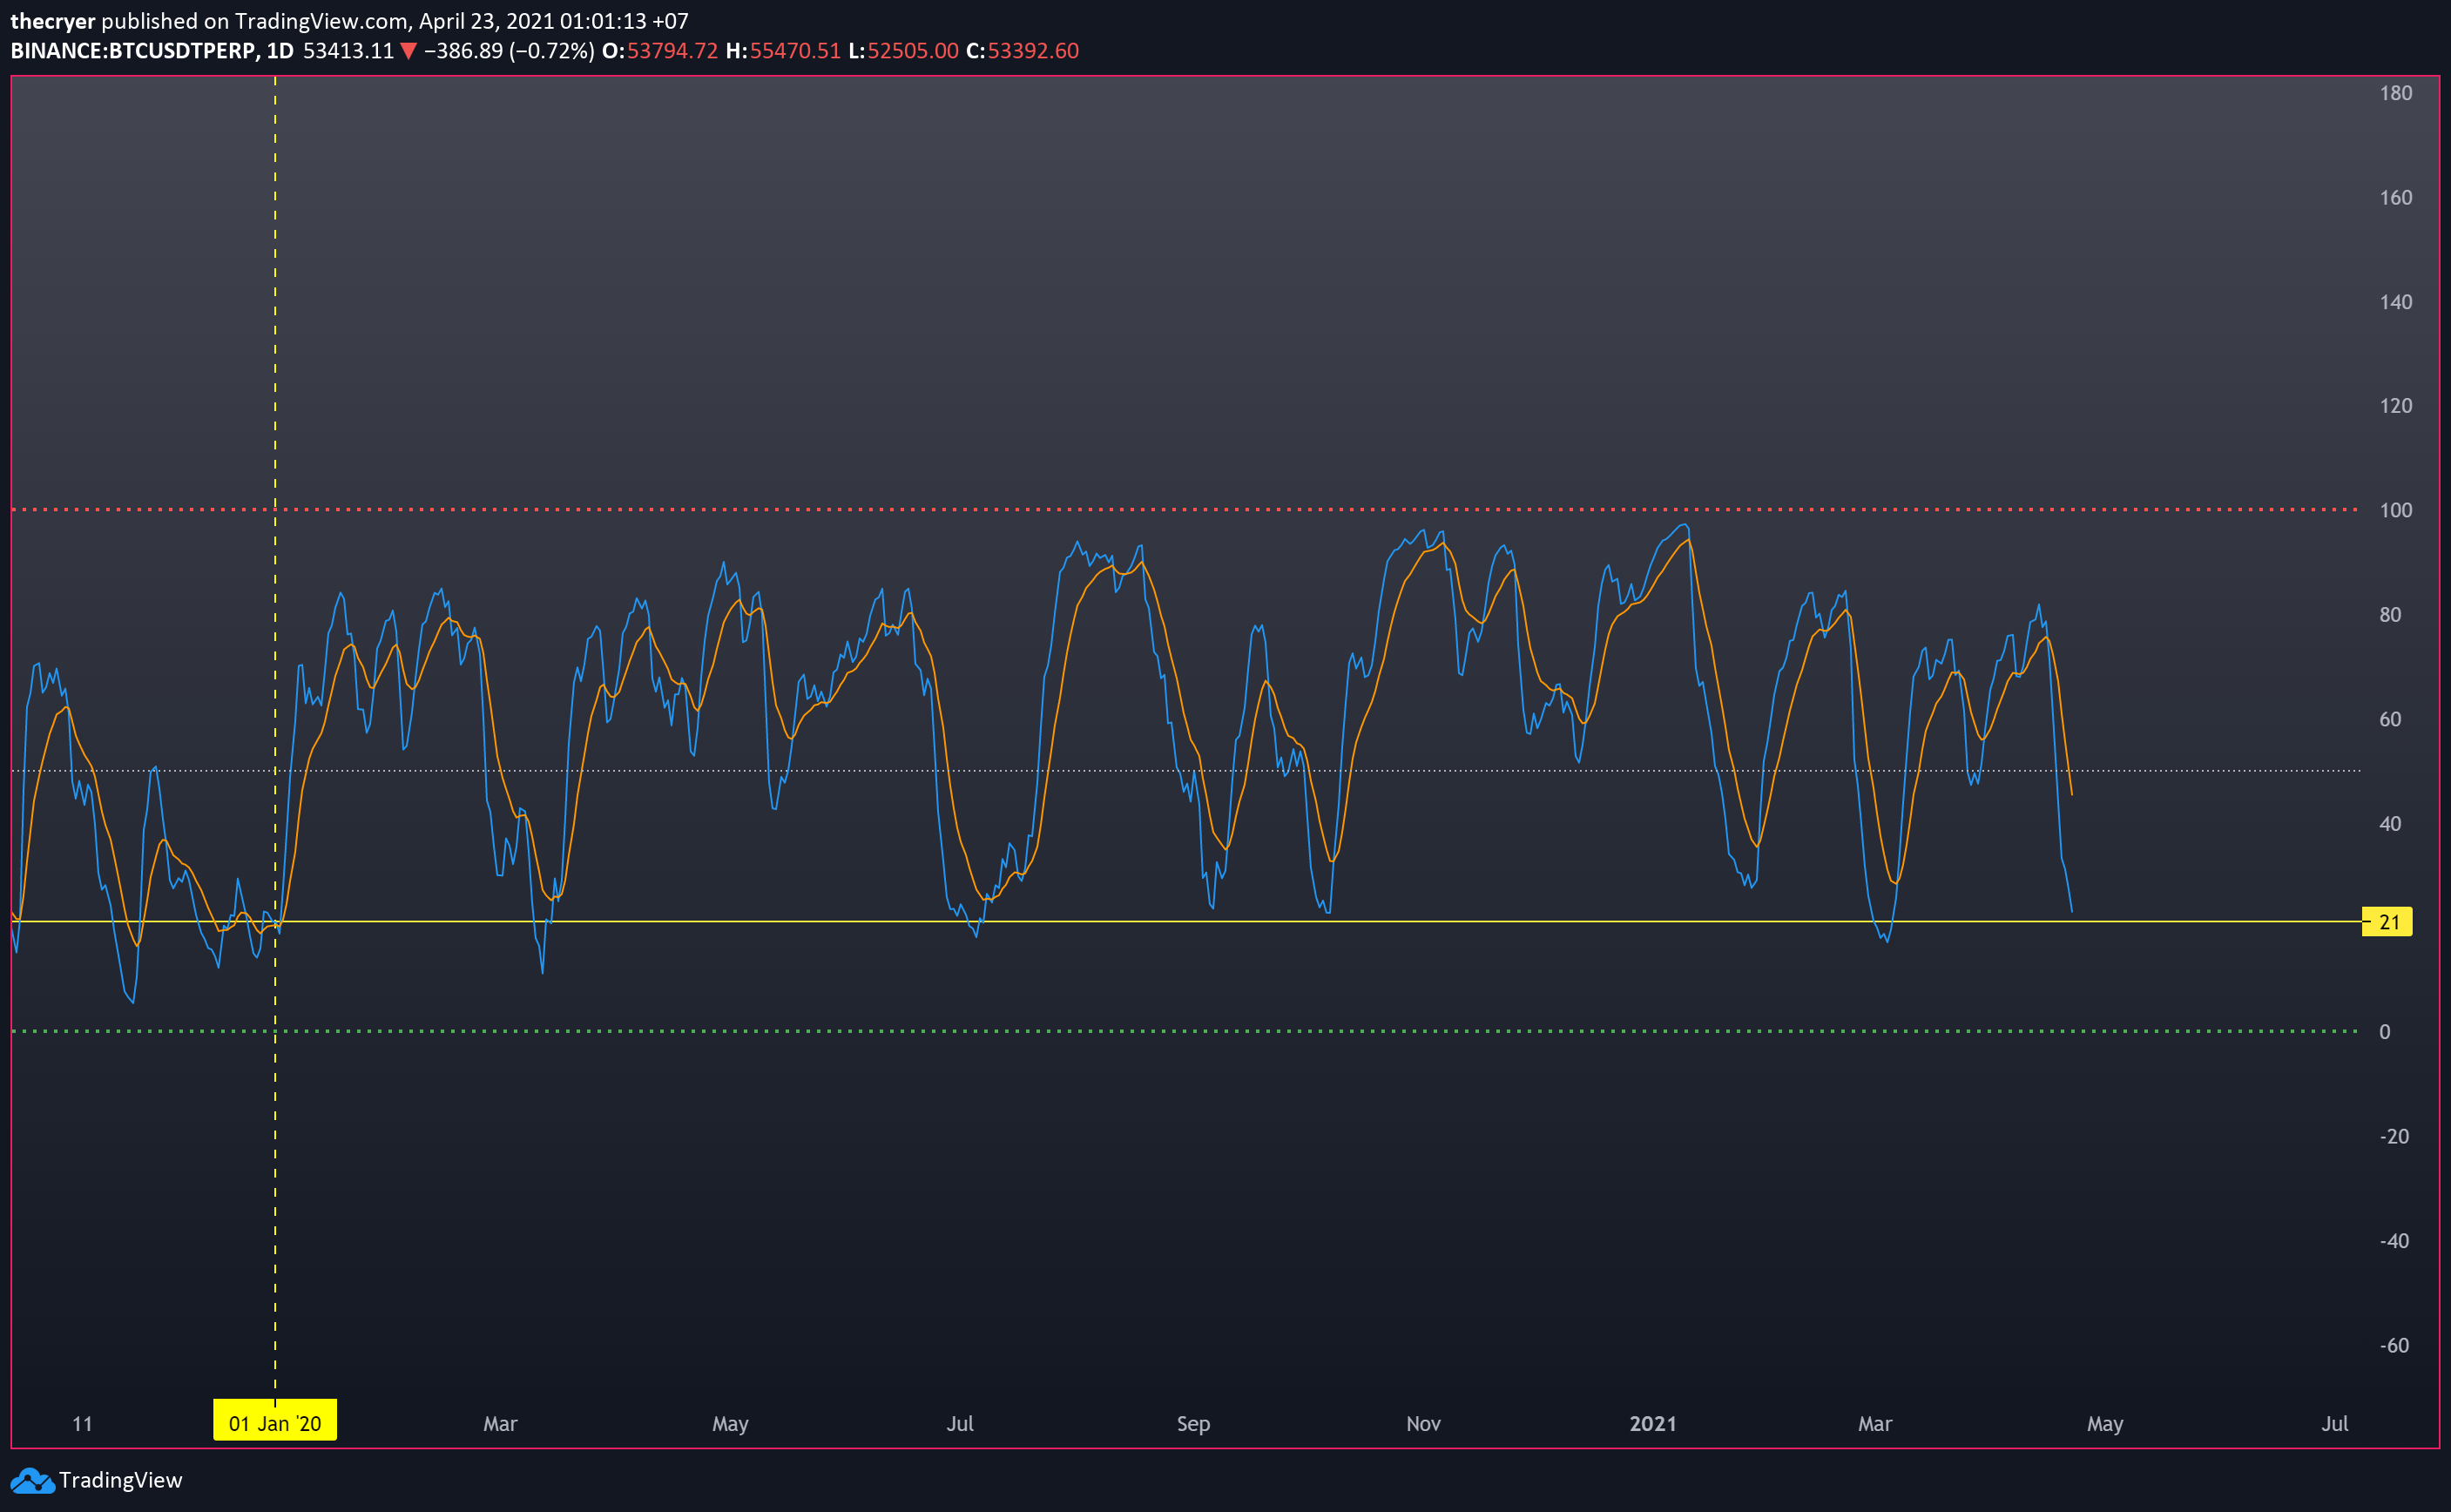Click the low value '52505.00'
2451x1512 pixels.
pos(913,51)
